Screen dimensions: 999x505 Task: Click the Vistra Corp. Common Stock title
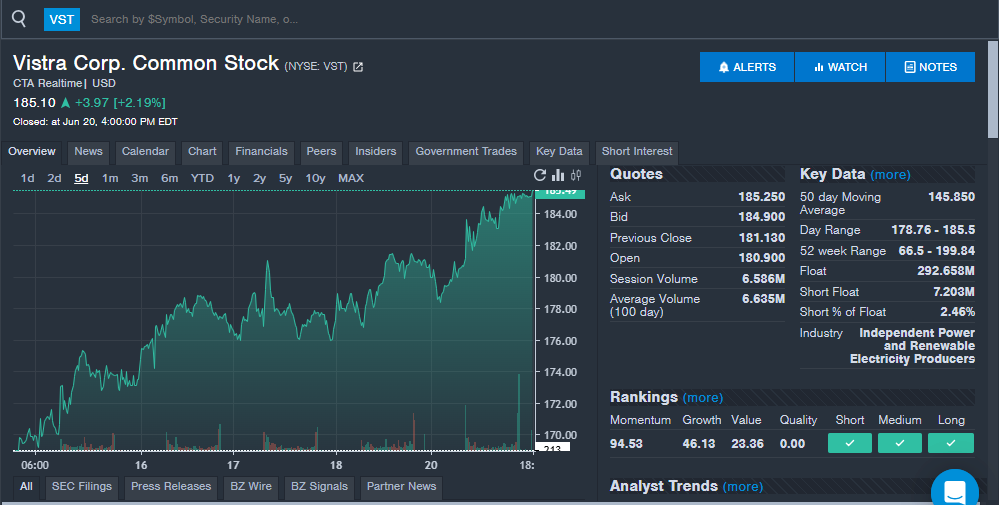click(146, 63)
